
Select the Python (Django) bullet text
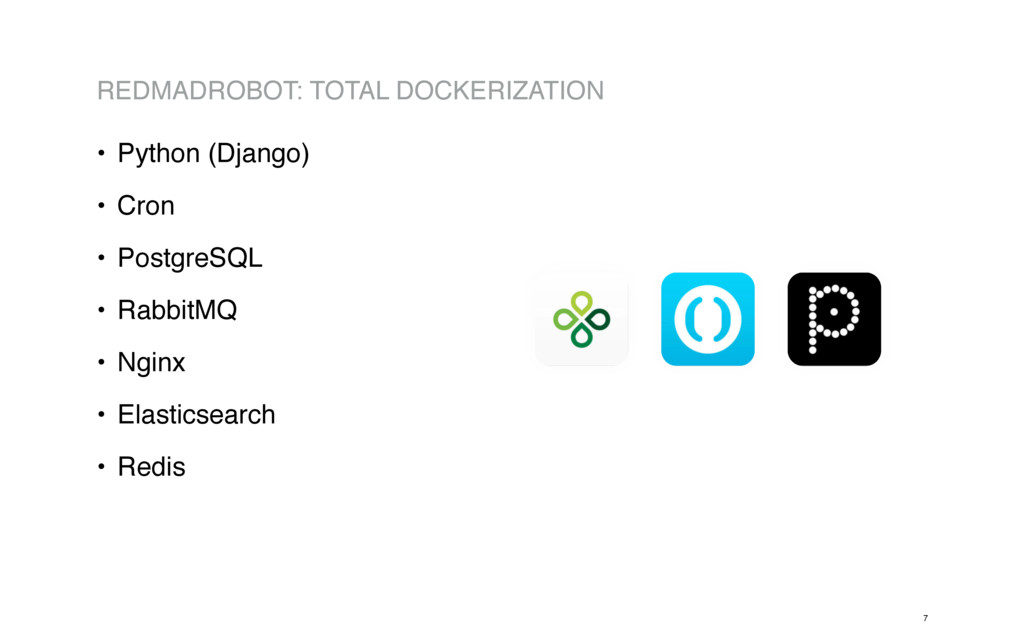(x=213, y=154)
